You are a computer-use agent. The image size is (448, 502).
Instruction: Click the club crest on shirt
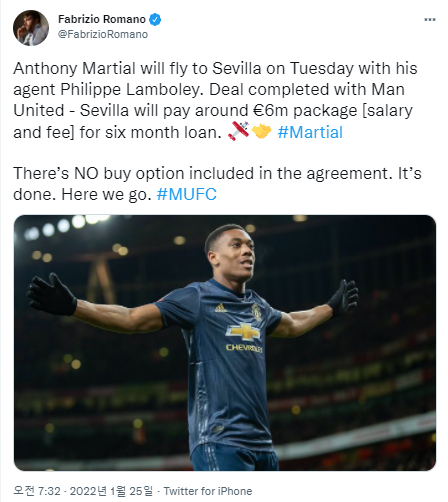pos(256,311)
